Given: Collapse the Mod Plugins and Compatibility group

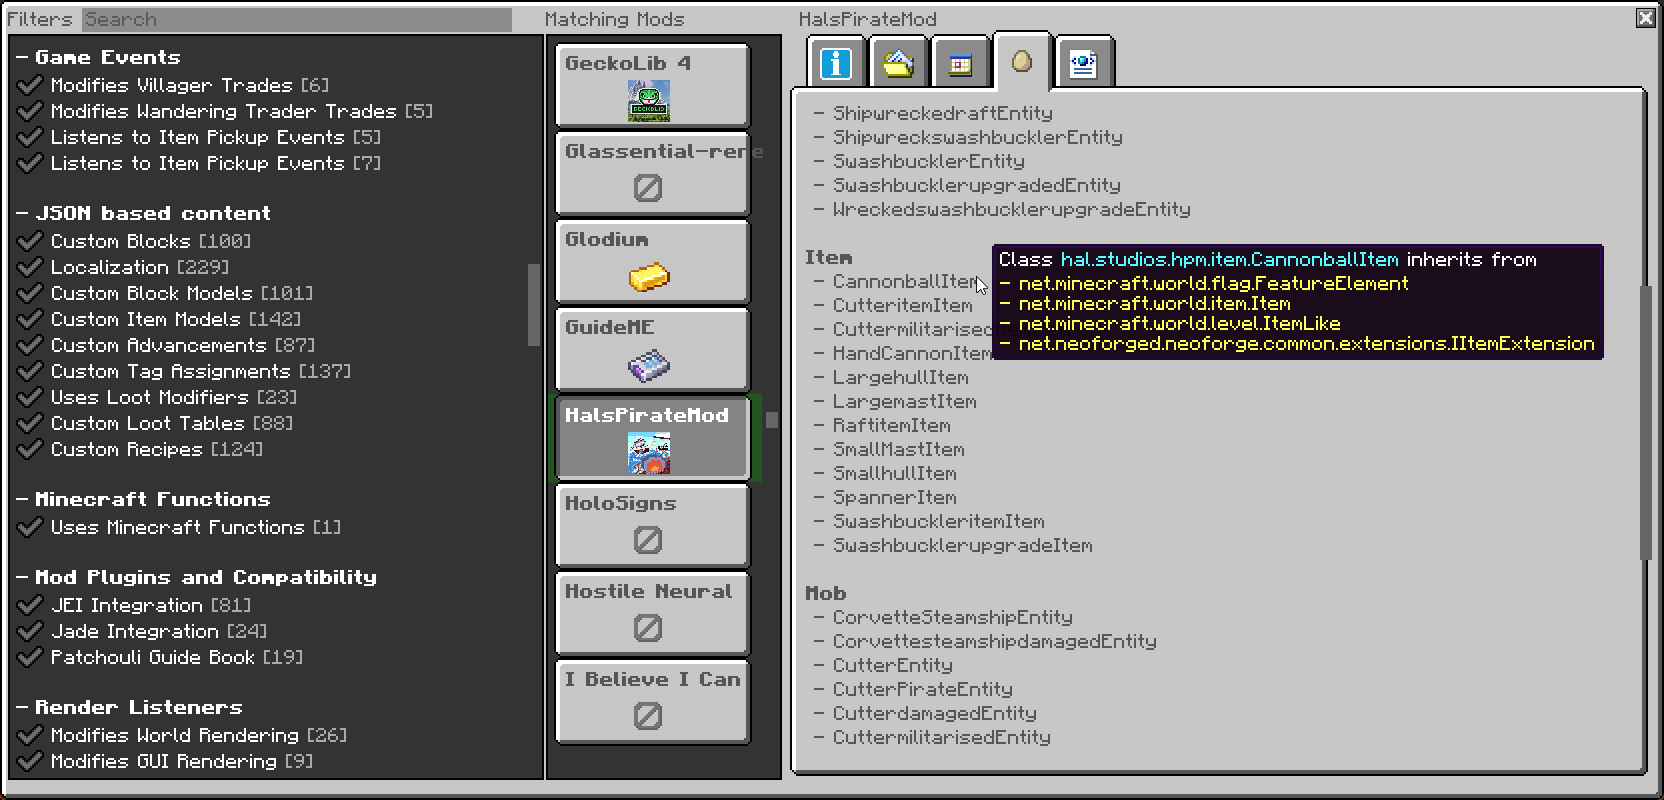Looking at the screenshot, I should pyautogui.click(x=22, y=578).
